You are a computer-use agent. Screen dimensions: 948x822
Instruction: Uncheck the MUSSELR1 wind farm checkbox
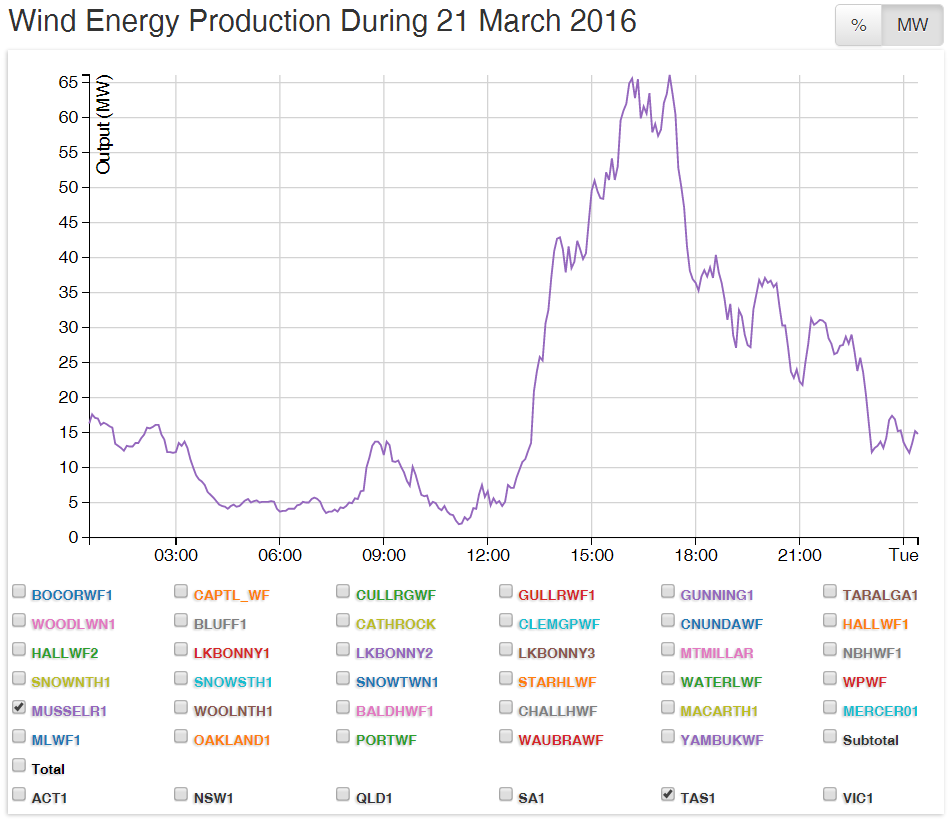pyautogui.click(x=19, y=707)
